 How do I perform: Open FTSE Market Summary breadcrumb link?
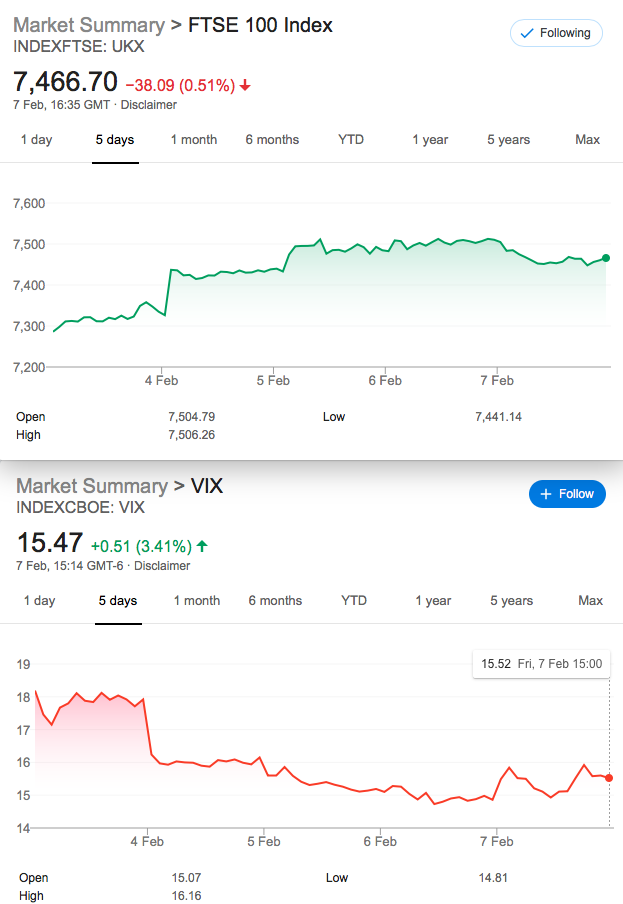click(x=89, y=25)
